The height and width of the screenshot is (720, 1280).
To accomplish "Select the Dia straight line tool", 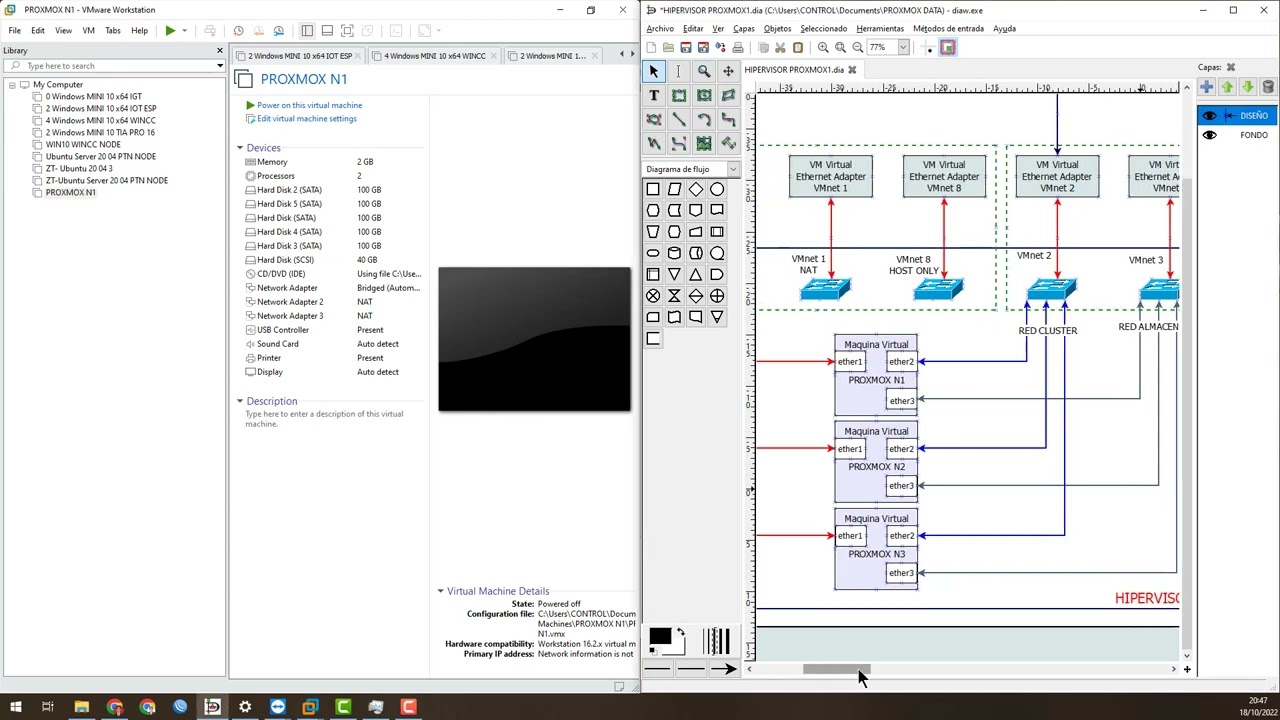I will [x=678, y=120].
